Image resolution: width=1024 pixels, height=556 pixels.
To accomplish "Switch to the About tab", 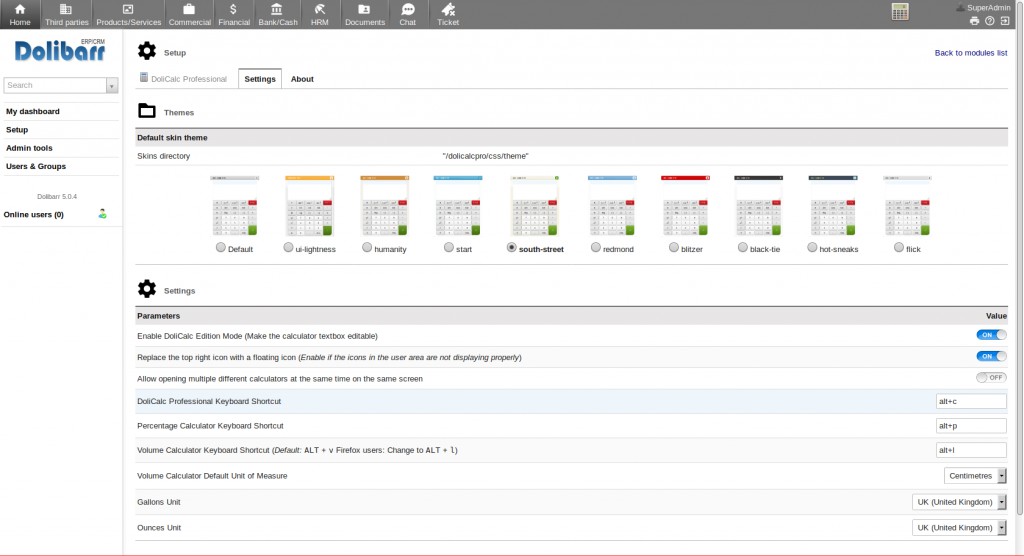I will pyautogui.click(x=302, y=79).
